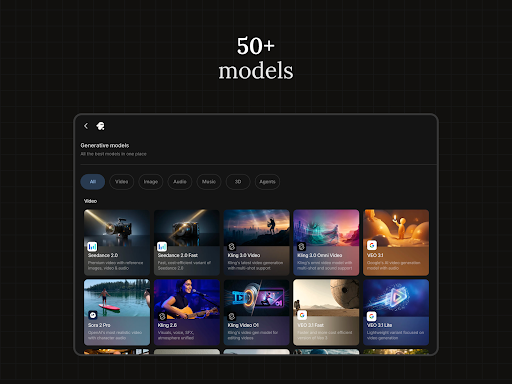Click the Kling logo on Kling Video O1 card

coord(232,316)
